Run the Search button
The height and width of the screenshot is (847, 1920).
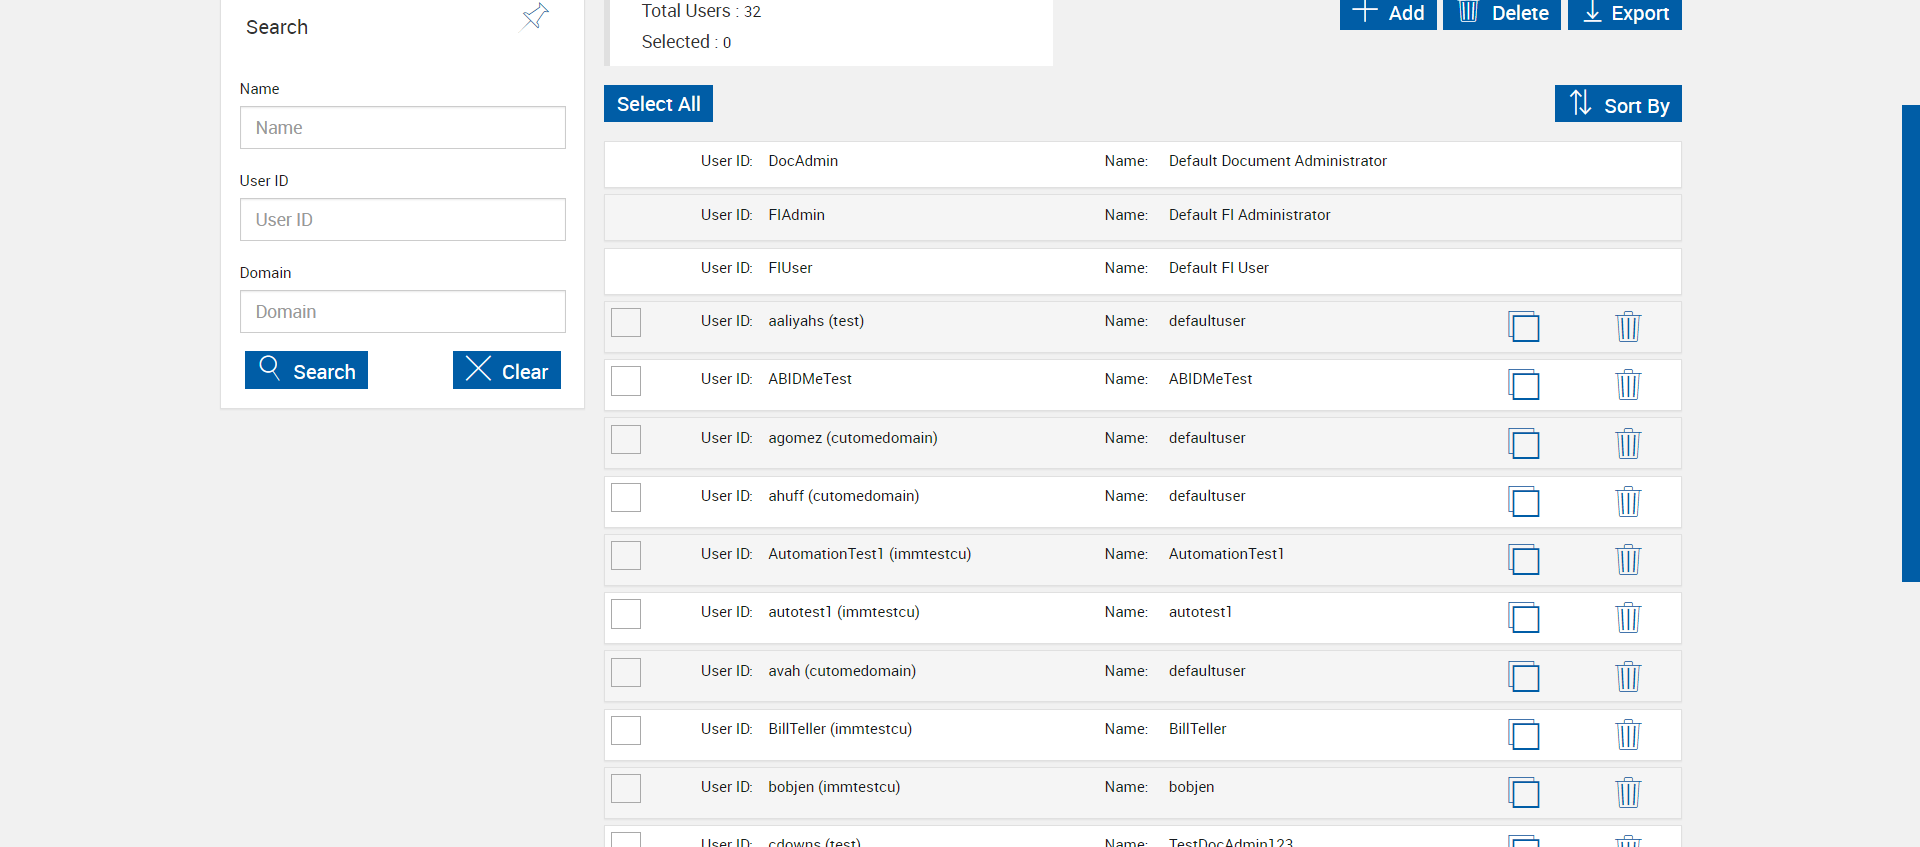pyautogui.click(x=306, y=370)
